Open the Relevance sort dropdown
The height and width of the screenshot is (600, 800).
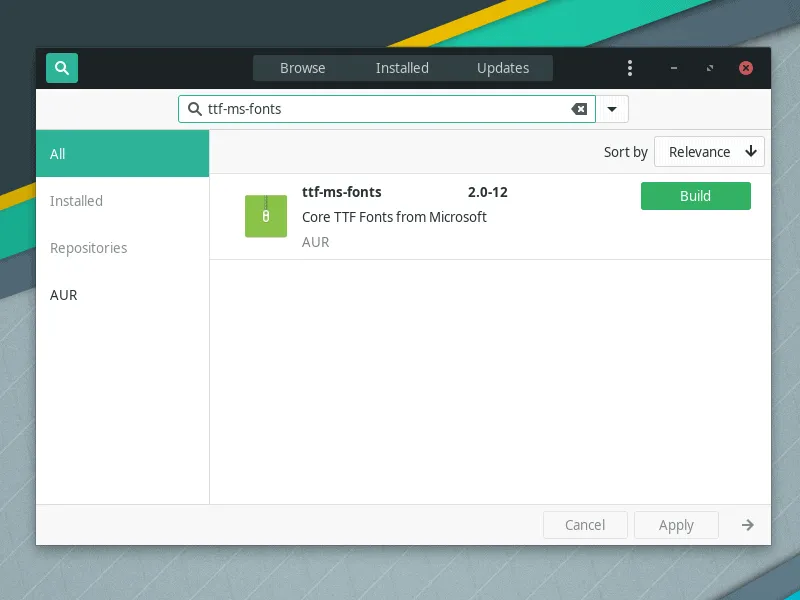pyautogui.click(x=709, y=152)
